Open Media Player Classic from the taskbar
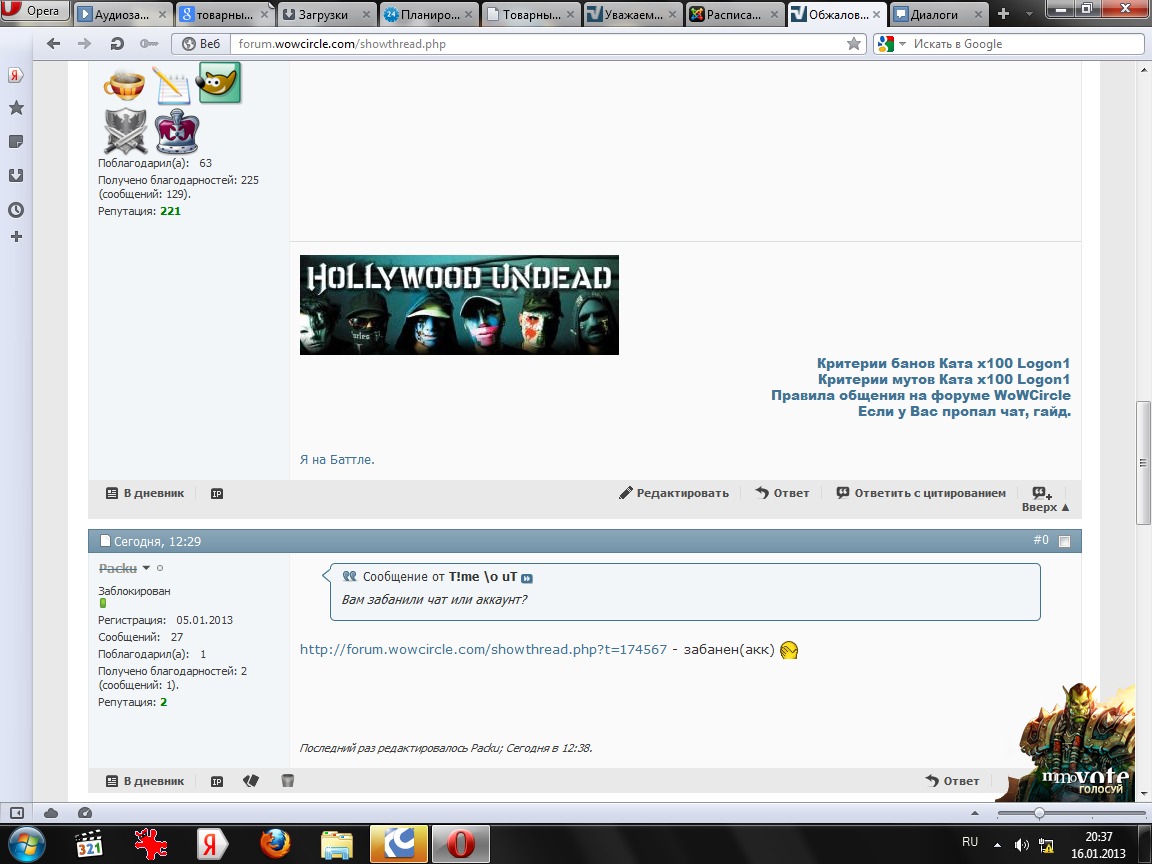The image size is (1152, 864). coord(89,845)
